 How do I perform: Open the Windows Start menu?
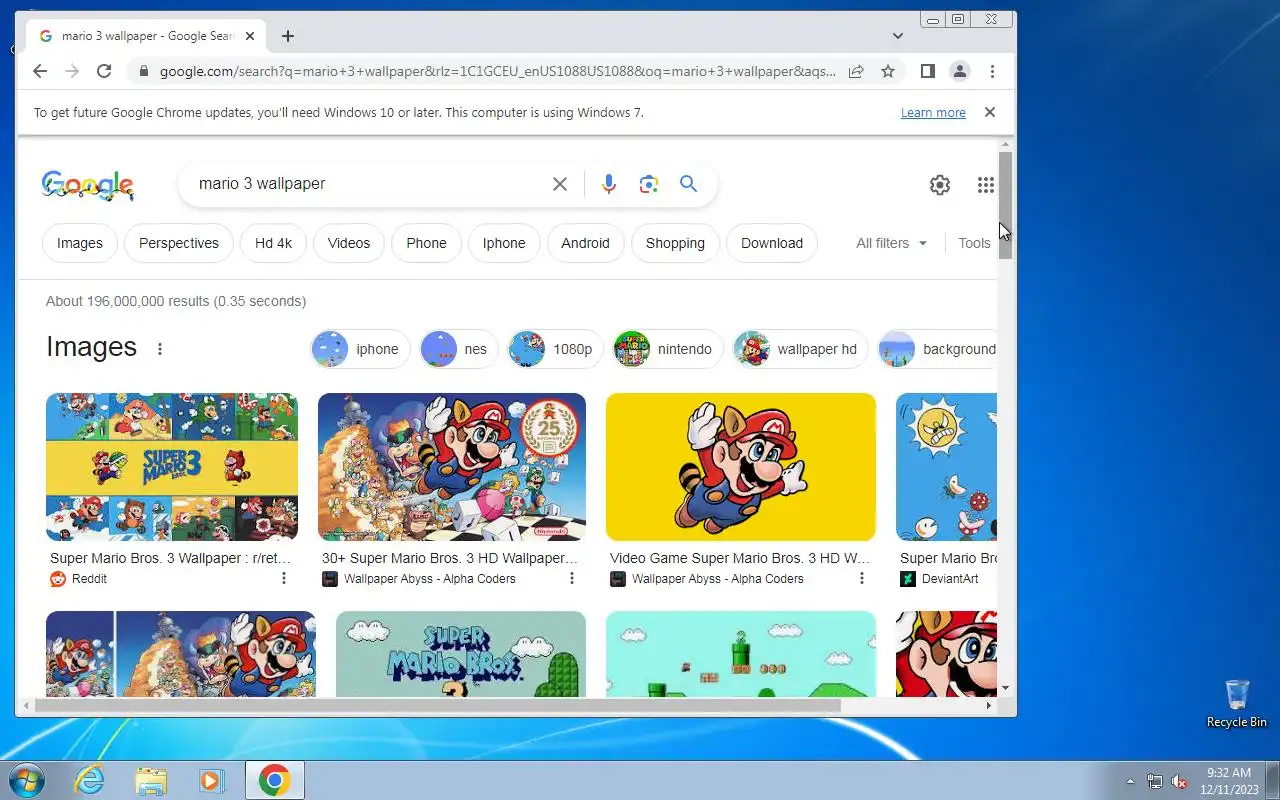click(27, 780)
